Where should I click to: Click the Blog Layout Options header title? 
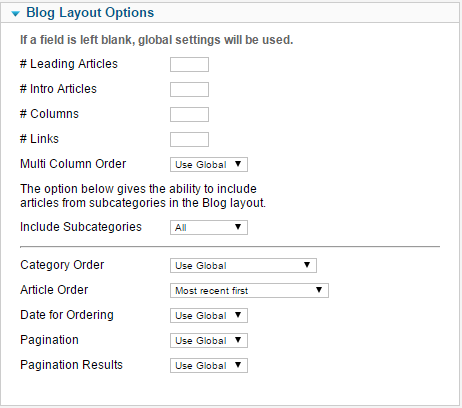click(x=90, y=13)
